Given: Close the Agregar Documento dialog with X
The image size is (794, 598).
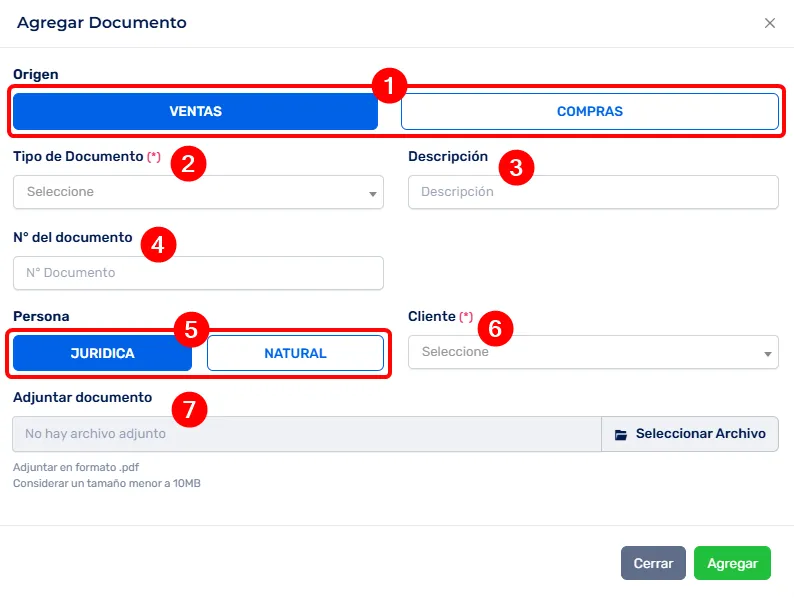Looking at the screenshot, I should coord(770,23).
